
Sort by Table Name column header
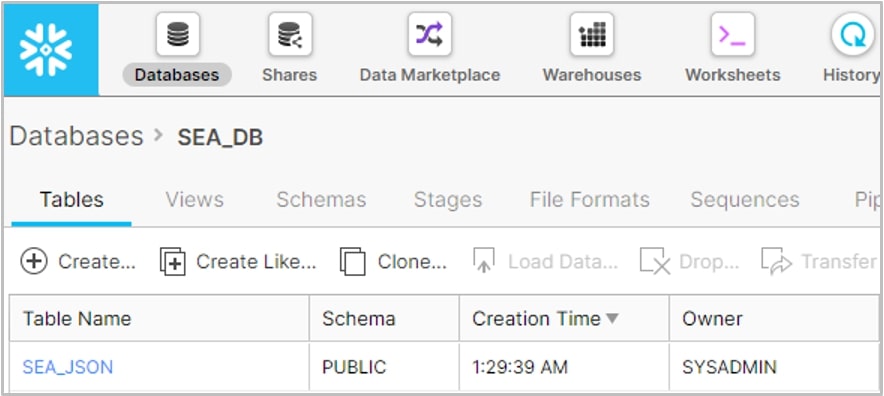point(77,319)
